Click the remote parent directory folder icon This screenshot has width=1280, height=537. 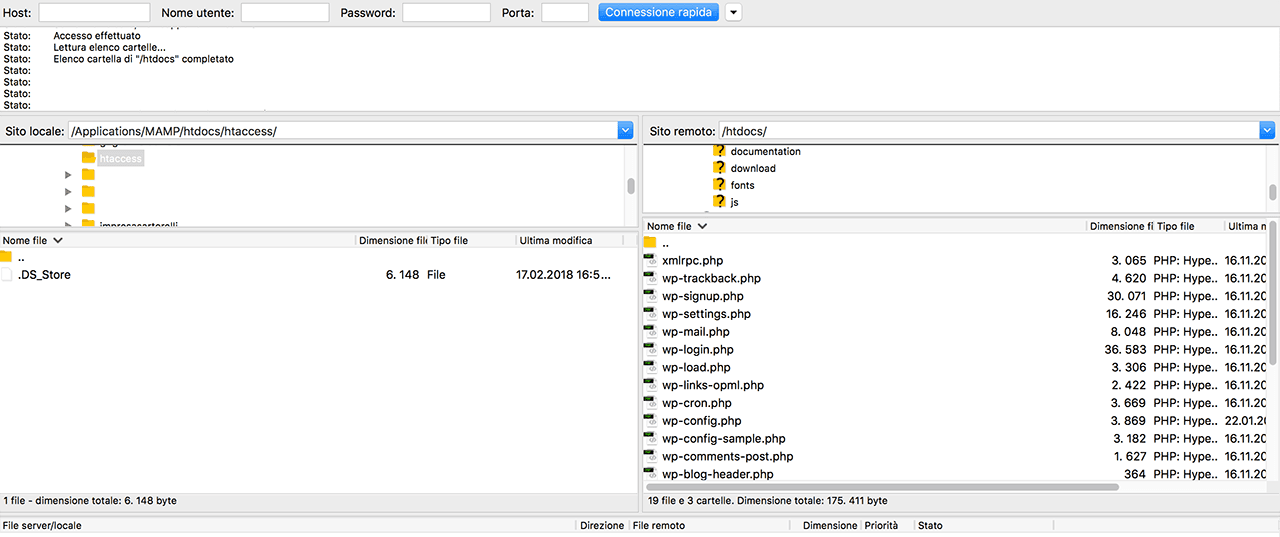651,243
